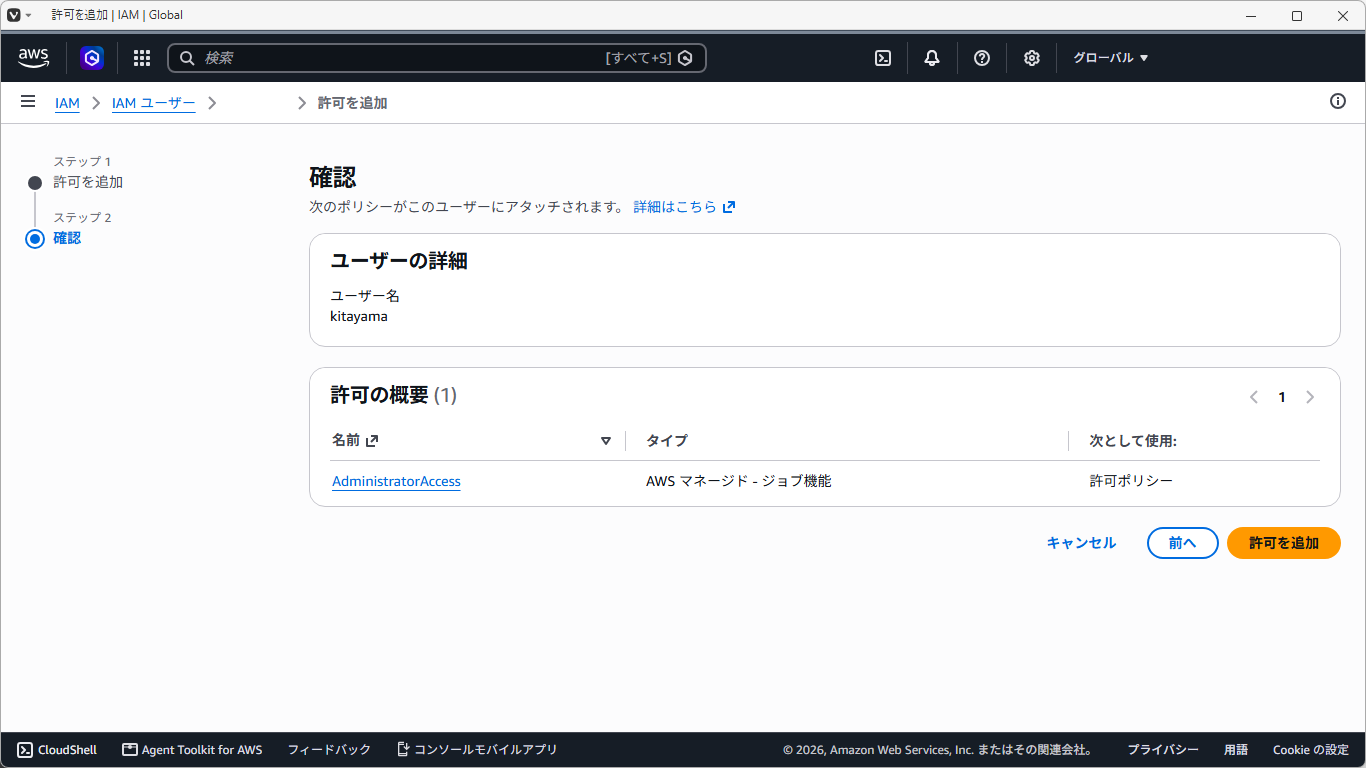The height and width of the screenshot is (768, 1366).
Task: Click the ユーザーの詳細 heading
Action: coord(399,261)
